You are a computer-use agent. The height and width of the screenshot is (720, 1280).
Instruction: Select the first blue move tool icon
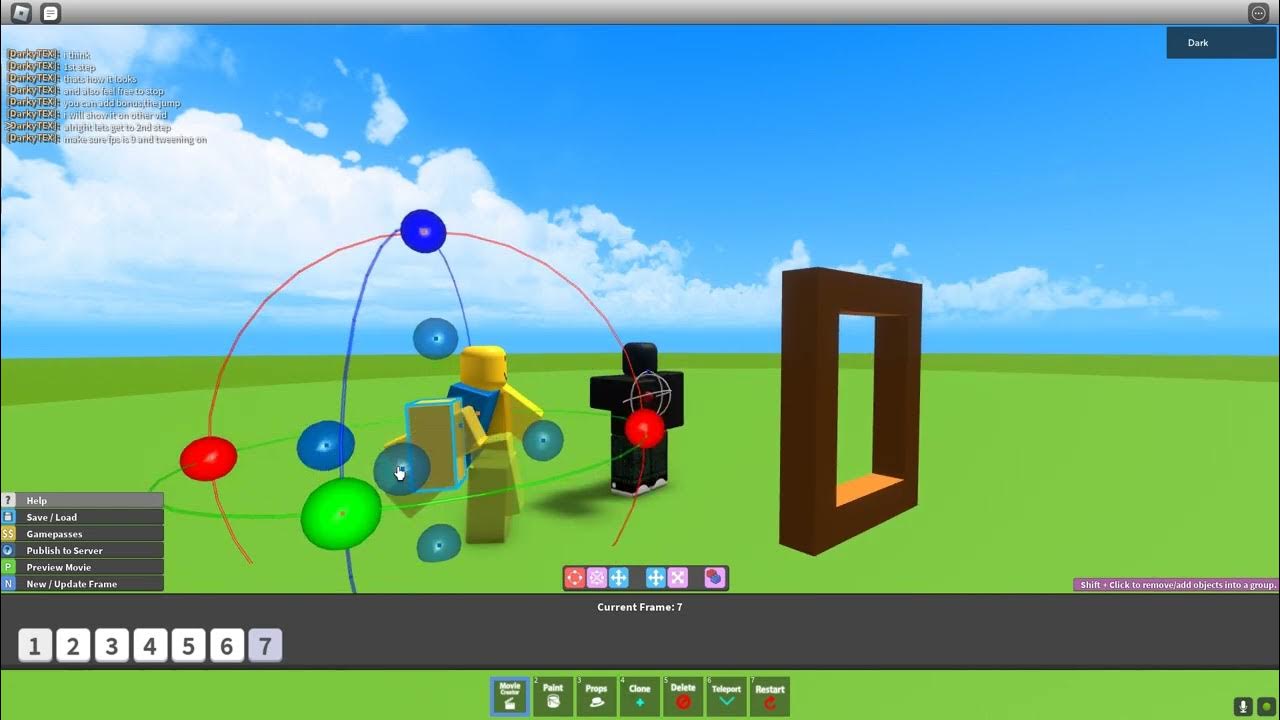[x=618, y=577]
